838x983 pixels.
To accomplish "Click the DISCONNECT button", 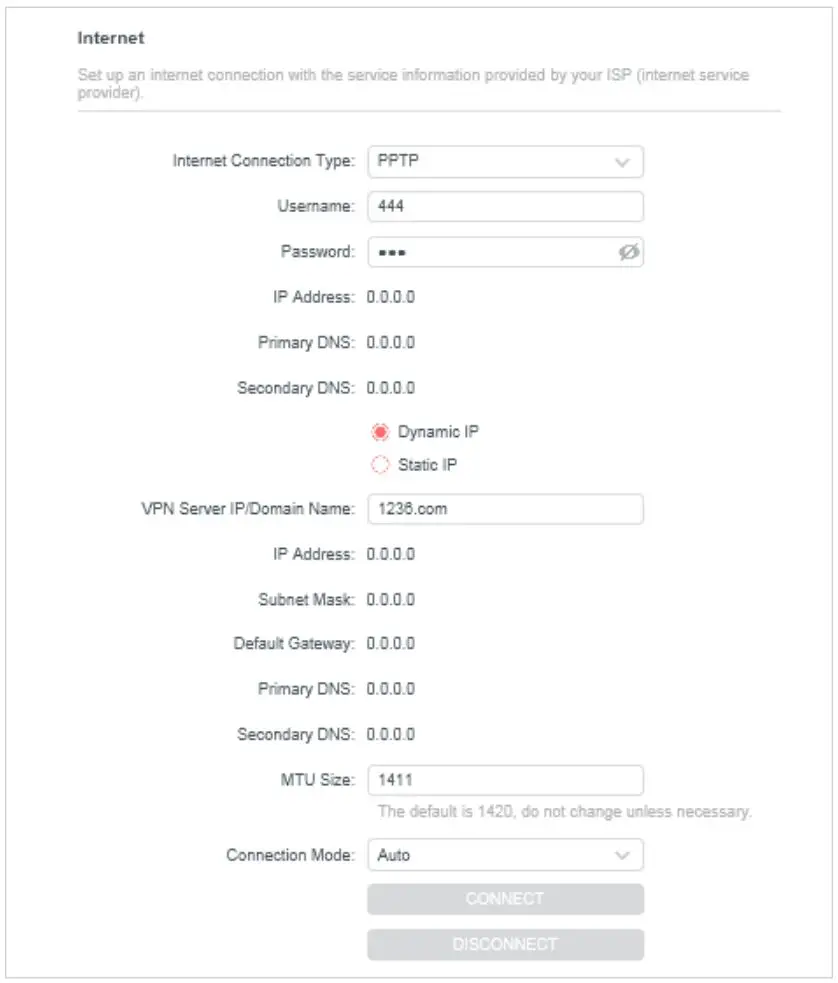I will [505, 943].
